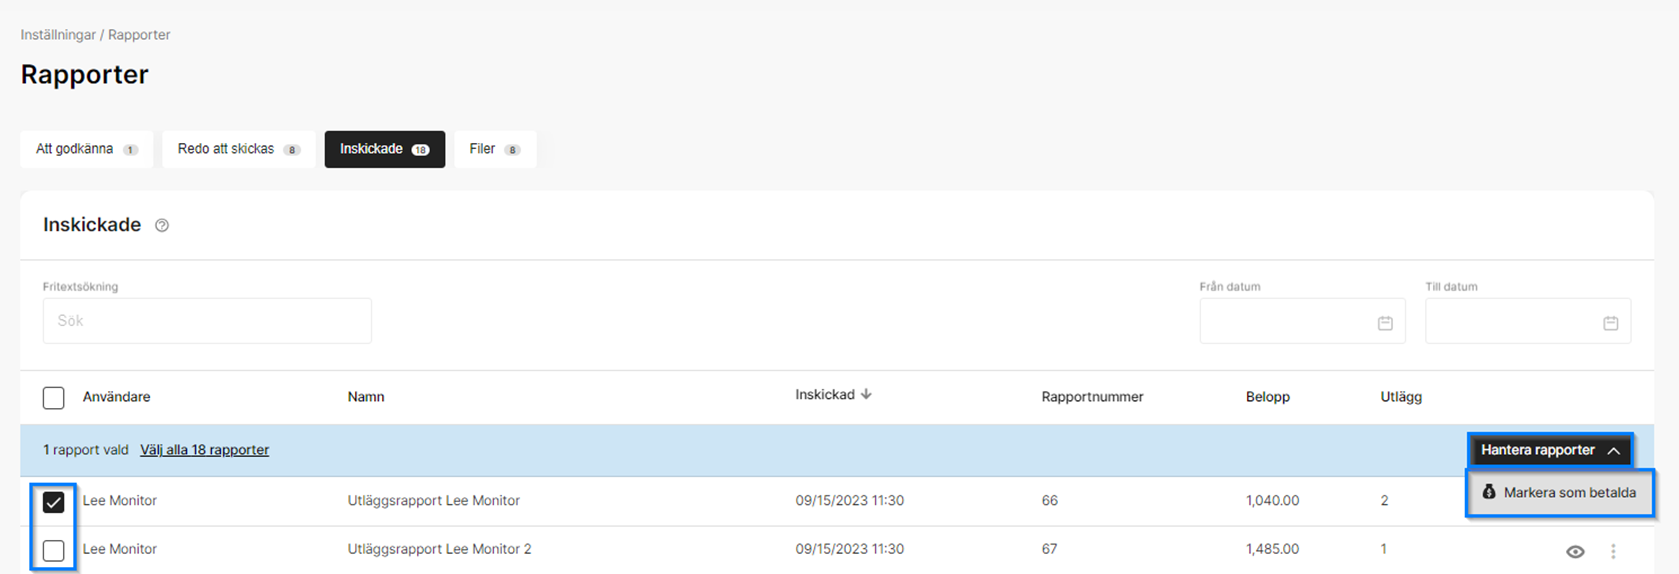Switch to the Att godkänna tab
1679x574 pixels.
tap(86, 149)
